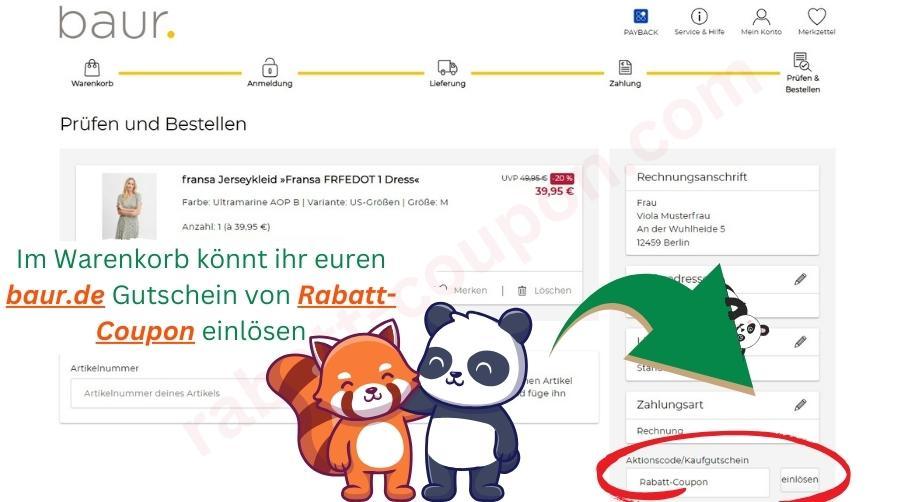This screenshot has height=502, width=900.
Task: Go to Anmeldung checkout step
Action: coord(269,69)
